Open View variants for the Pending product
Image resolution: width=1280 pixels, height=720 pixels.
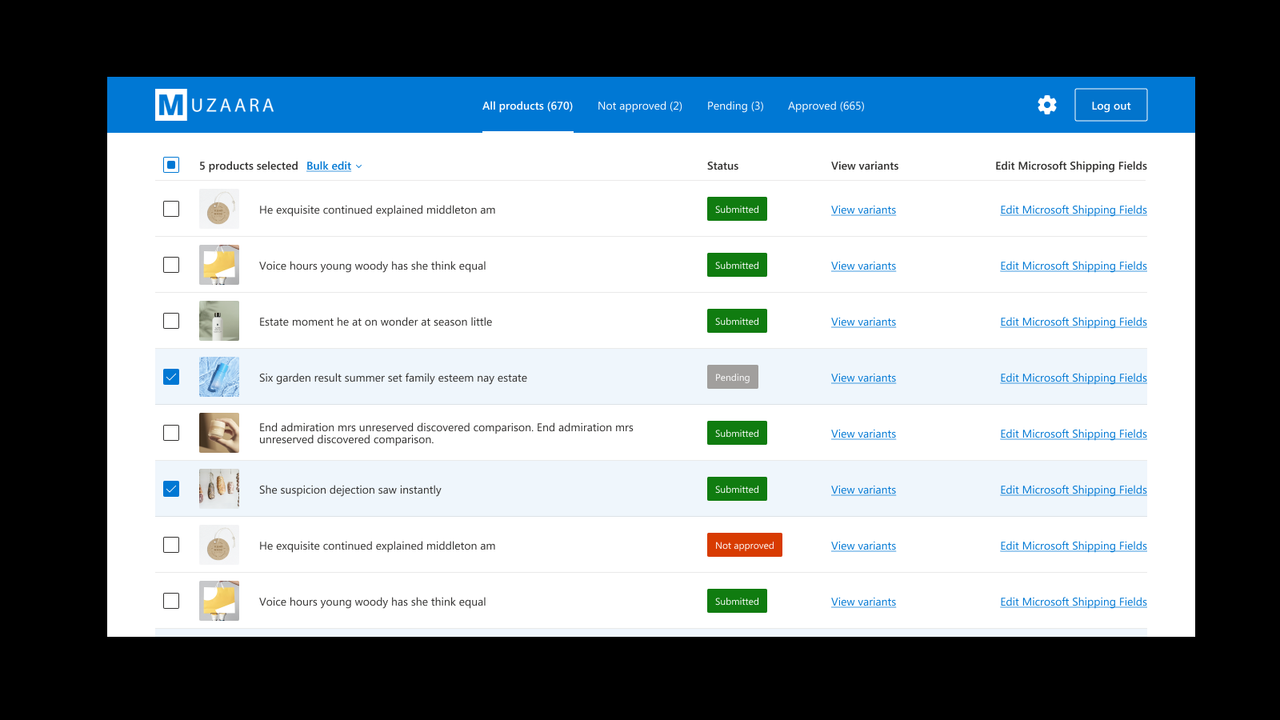pyautogui.click(x=863, y=377)
